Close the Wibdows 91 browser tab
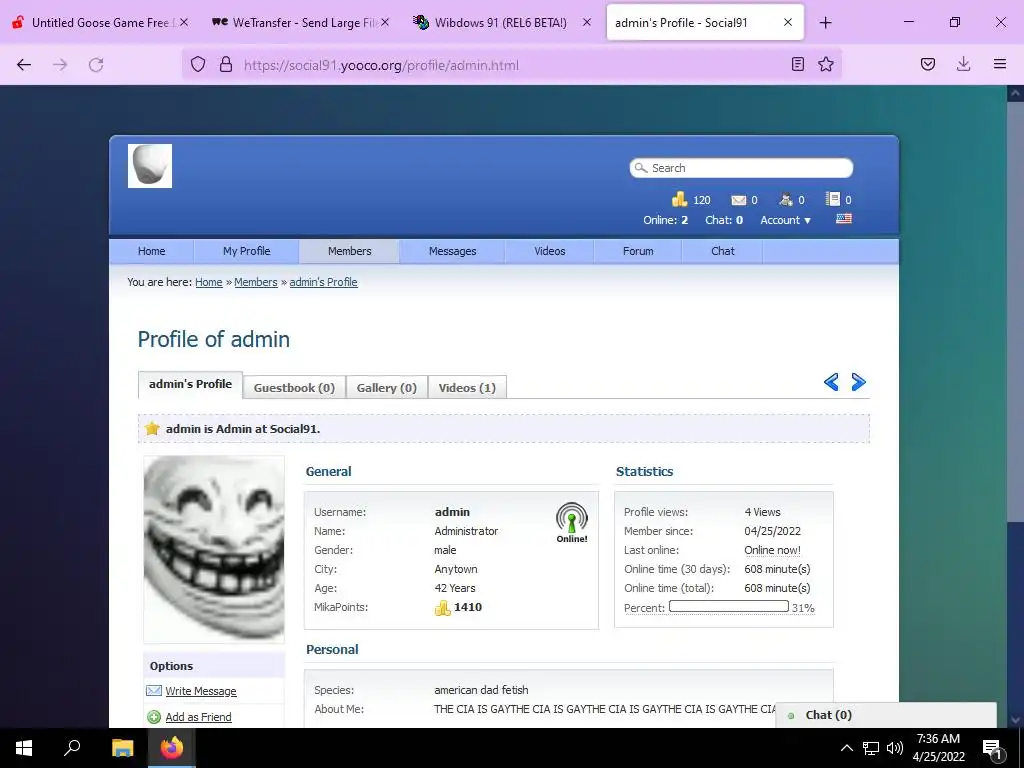The width and height of the screenshot is (1024, 768). point(586,22)
